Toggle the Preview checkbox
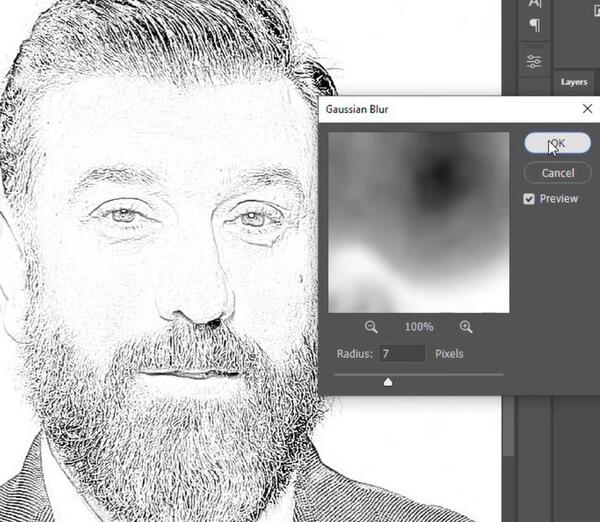The image size is (600, 522). coord(529,199)
